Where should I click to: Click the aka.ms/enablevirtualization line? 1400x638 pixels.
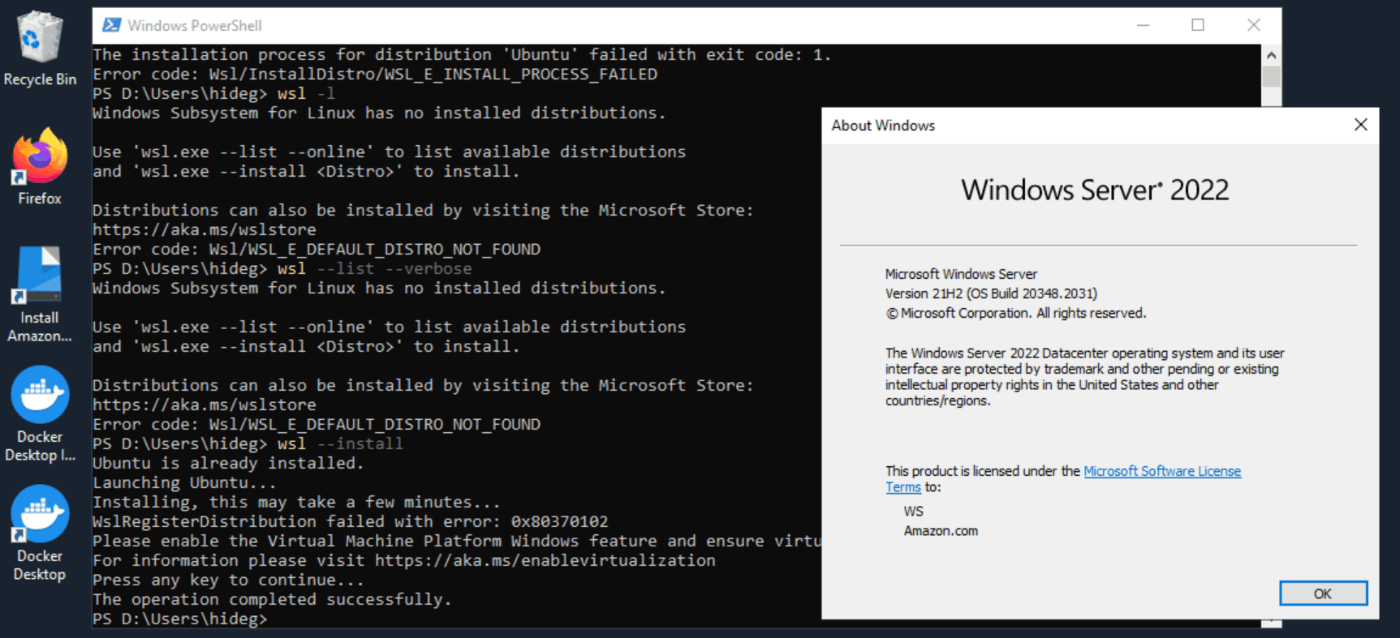pos(404,561)
